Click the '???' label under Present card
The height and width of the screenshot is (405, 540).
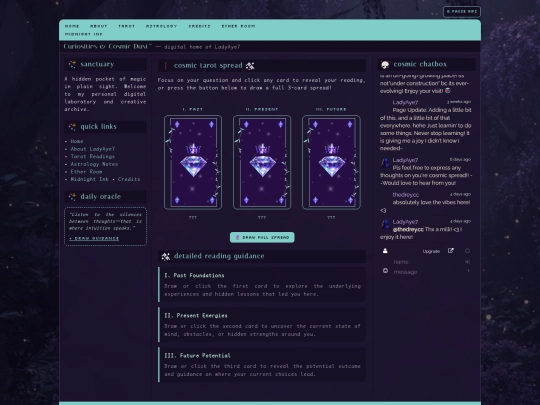point(262,218)
